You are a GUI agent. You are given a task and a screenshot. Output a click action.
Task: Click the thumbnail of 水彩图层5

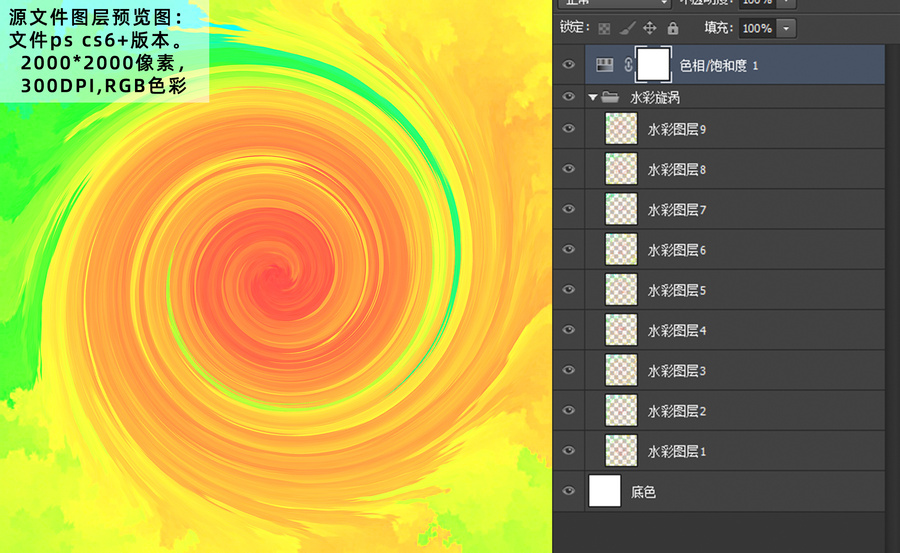coord(621,289)
